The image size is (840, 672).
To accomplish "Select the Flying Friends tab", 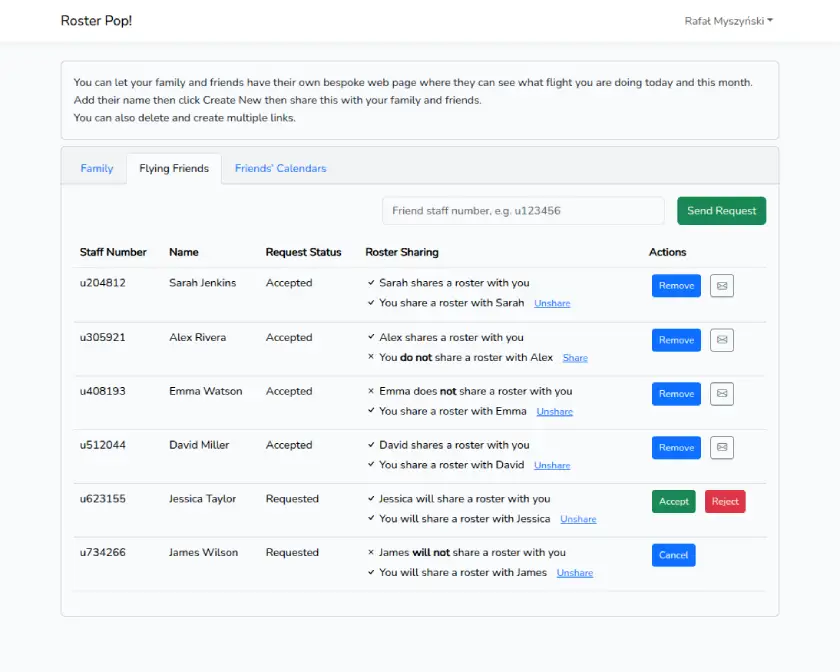I will point(174,168).
